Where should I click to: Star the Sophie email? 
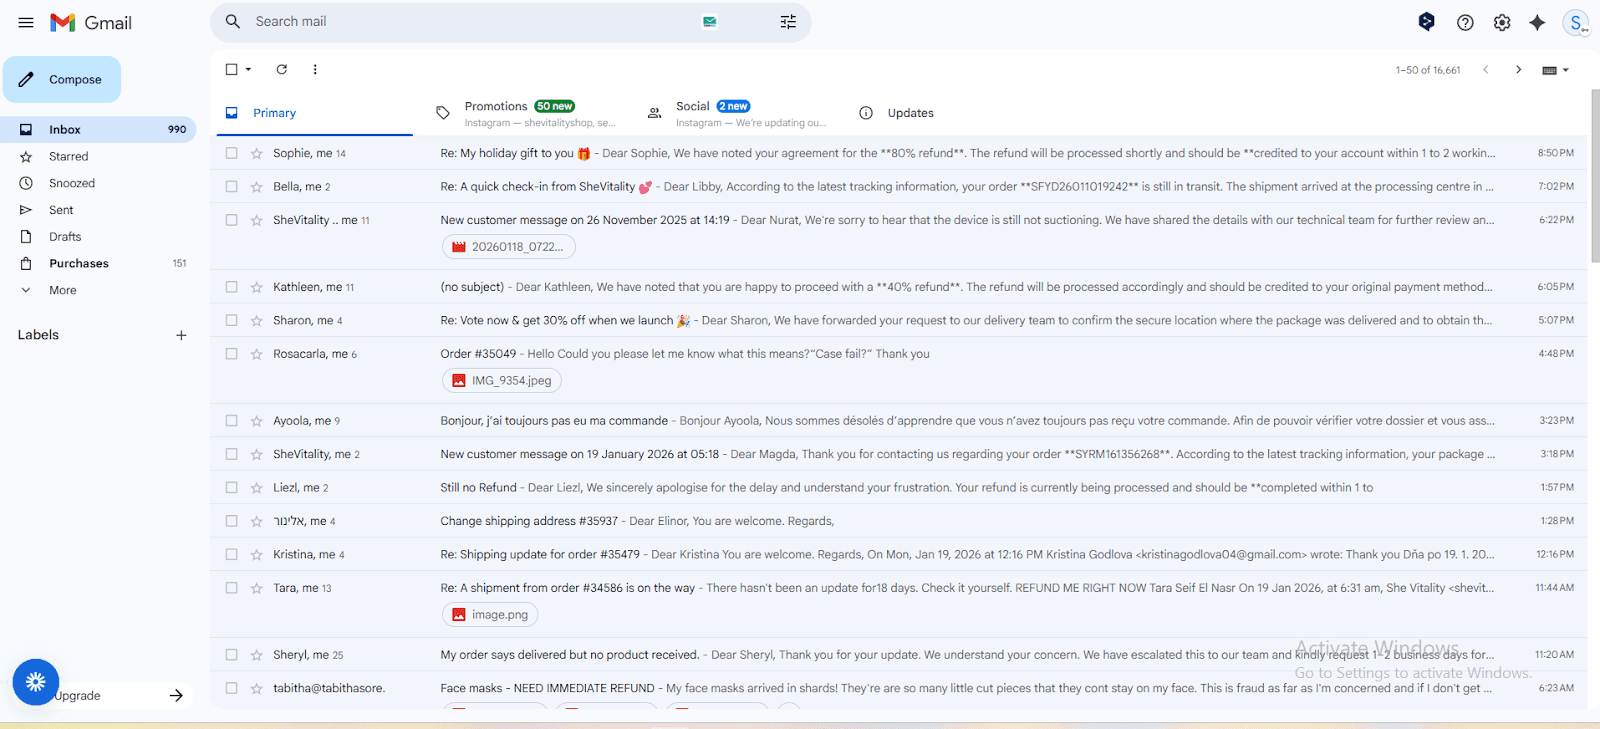(256, 153)
